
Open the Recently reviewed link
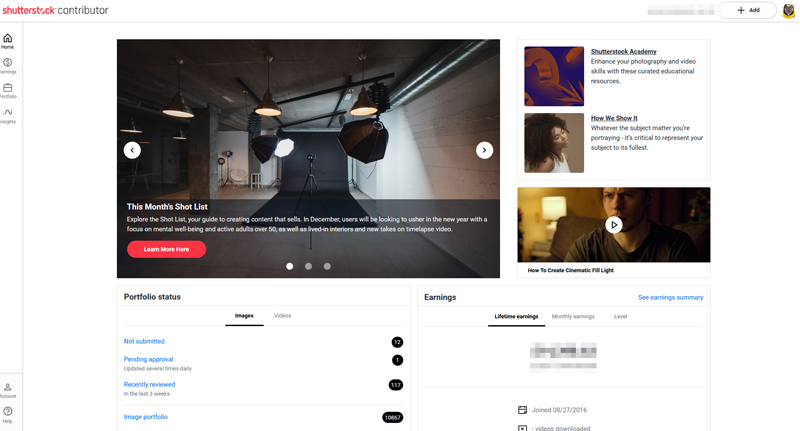[149, 384]
